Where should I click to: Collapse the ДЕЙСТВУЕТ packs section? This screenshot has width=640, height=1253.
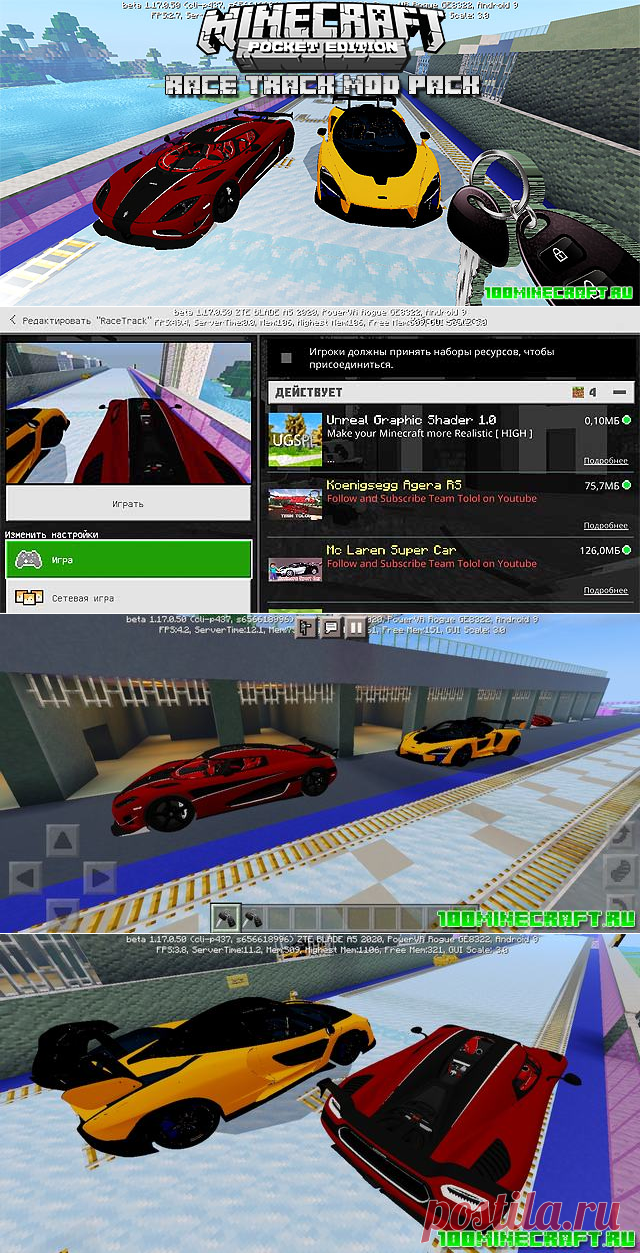click(x=622, y=392)
